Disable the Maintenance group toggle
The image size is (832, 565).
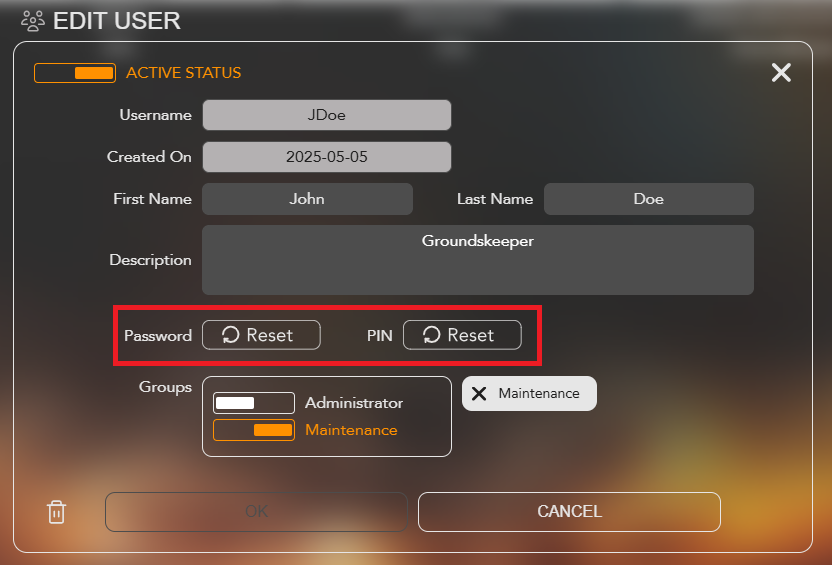(x=253, y=430)
